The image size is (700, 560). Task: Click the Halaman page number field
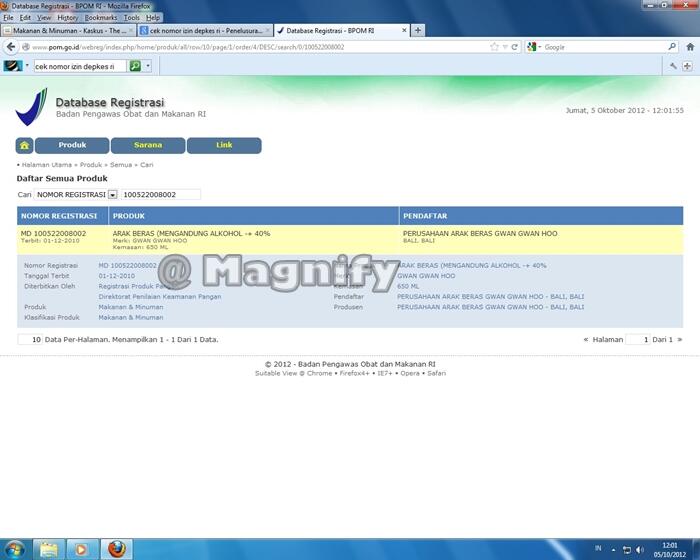click(x=638, y=339)
